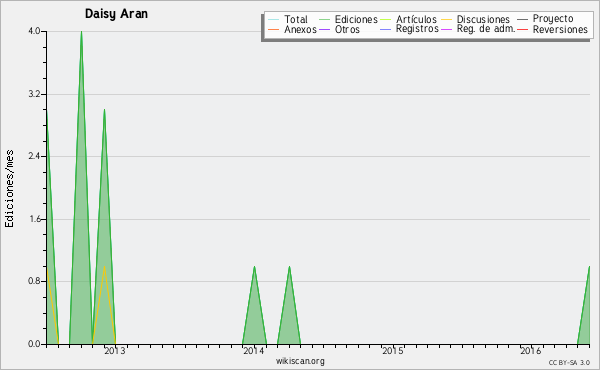
Task: Click the wikiscan.org source text
Action: [x=300, y=361]
